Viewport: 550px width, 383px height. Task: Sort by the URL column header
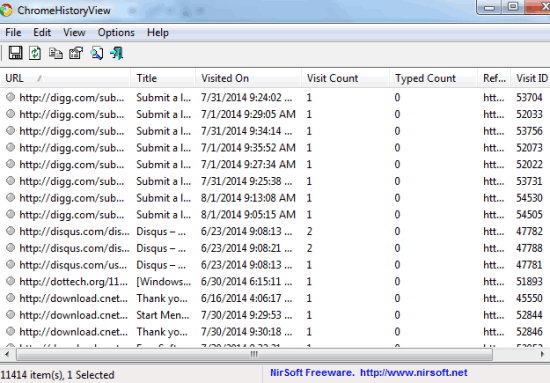[x=65, y=78]
